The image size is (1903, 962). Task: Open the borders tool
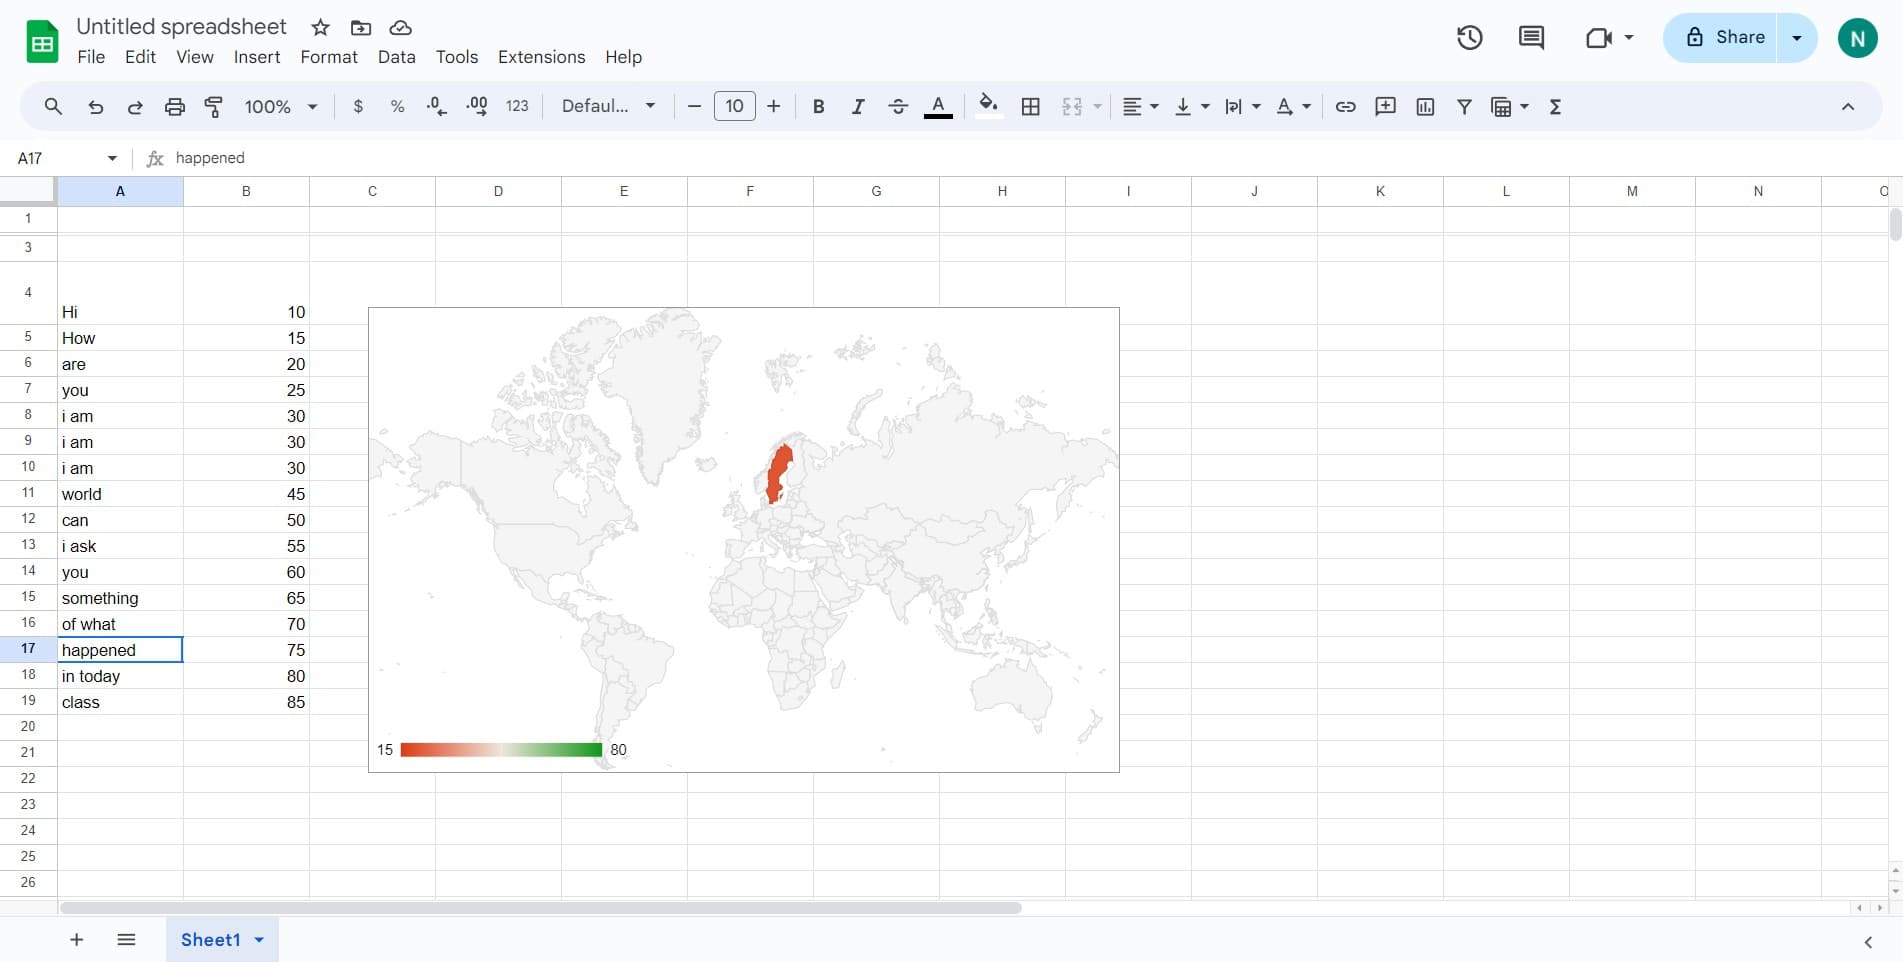(x=1031, y=107)
